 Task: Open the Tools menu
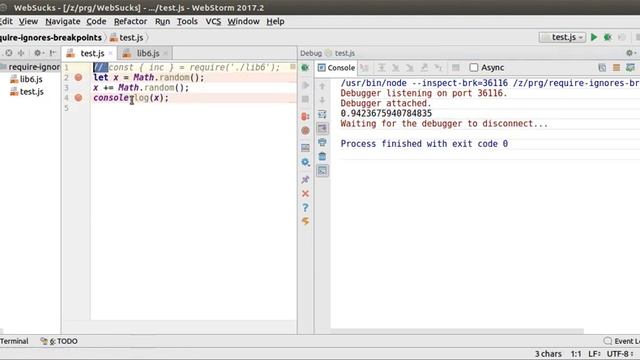pyautogui.click(x=187, y=21)
